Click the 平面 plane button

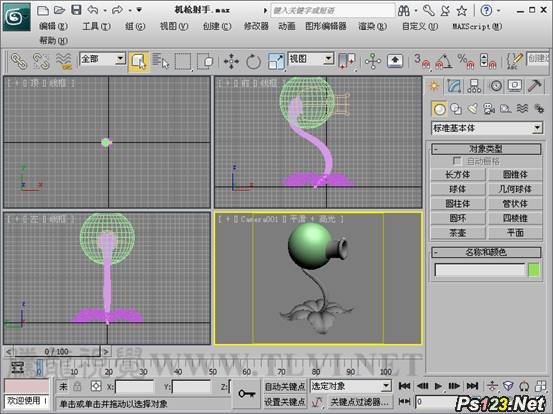tap(515, 233)
